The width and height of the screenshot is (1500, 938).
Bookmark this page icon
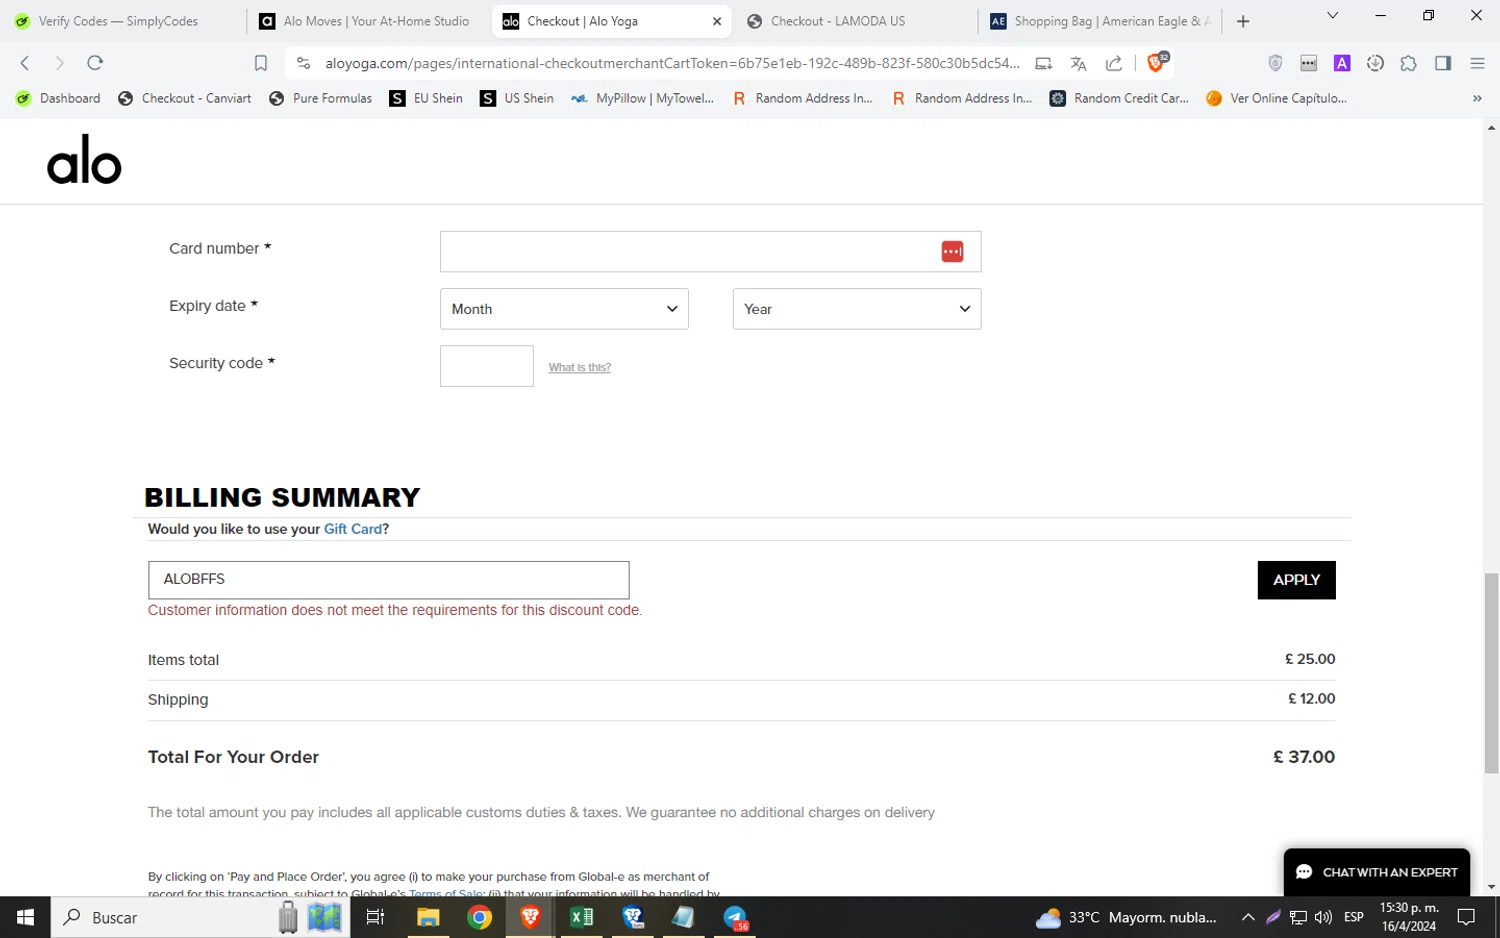(261, 63)
